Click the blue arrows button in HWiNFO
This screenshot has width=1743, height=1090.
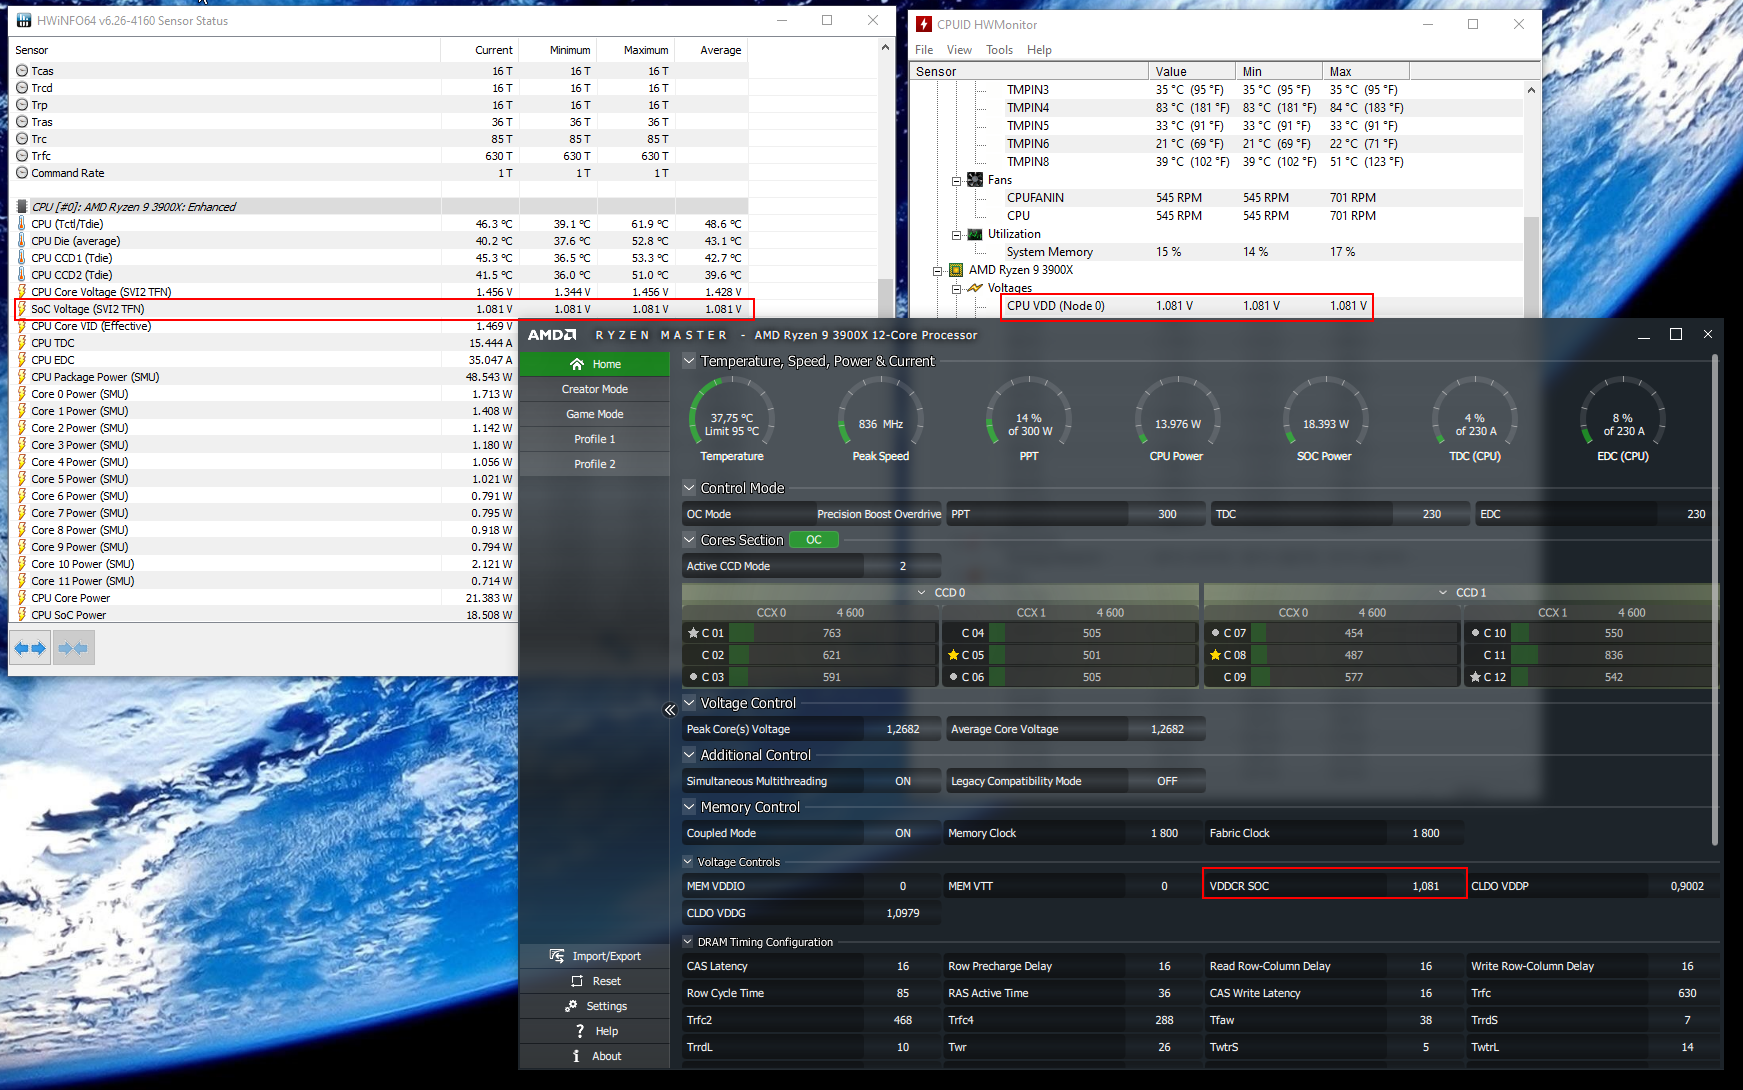(30, 648)
